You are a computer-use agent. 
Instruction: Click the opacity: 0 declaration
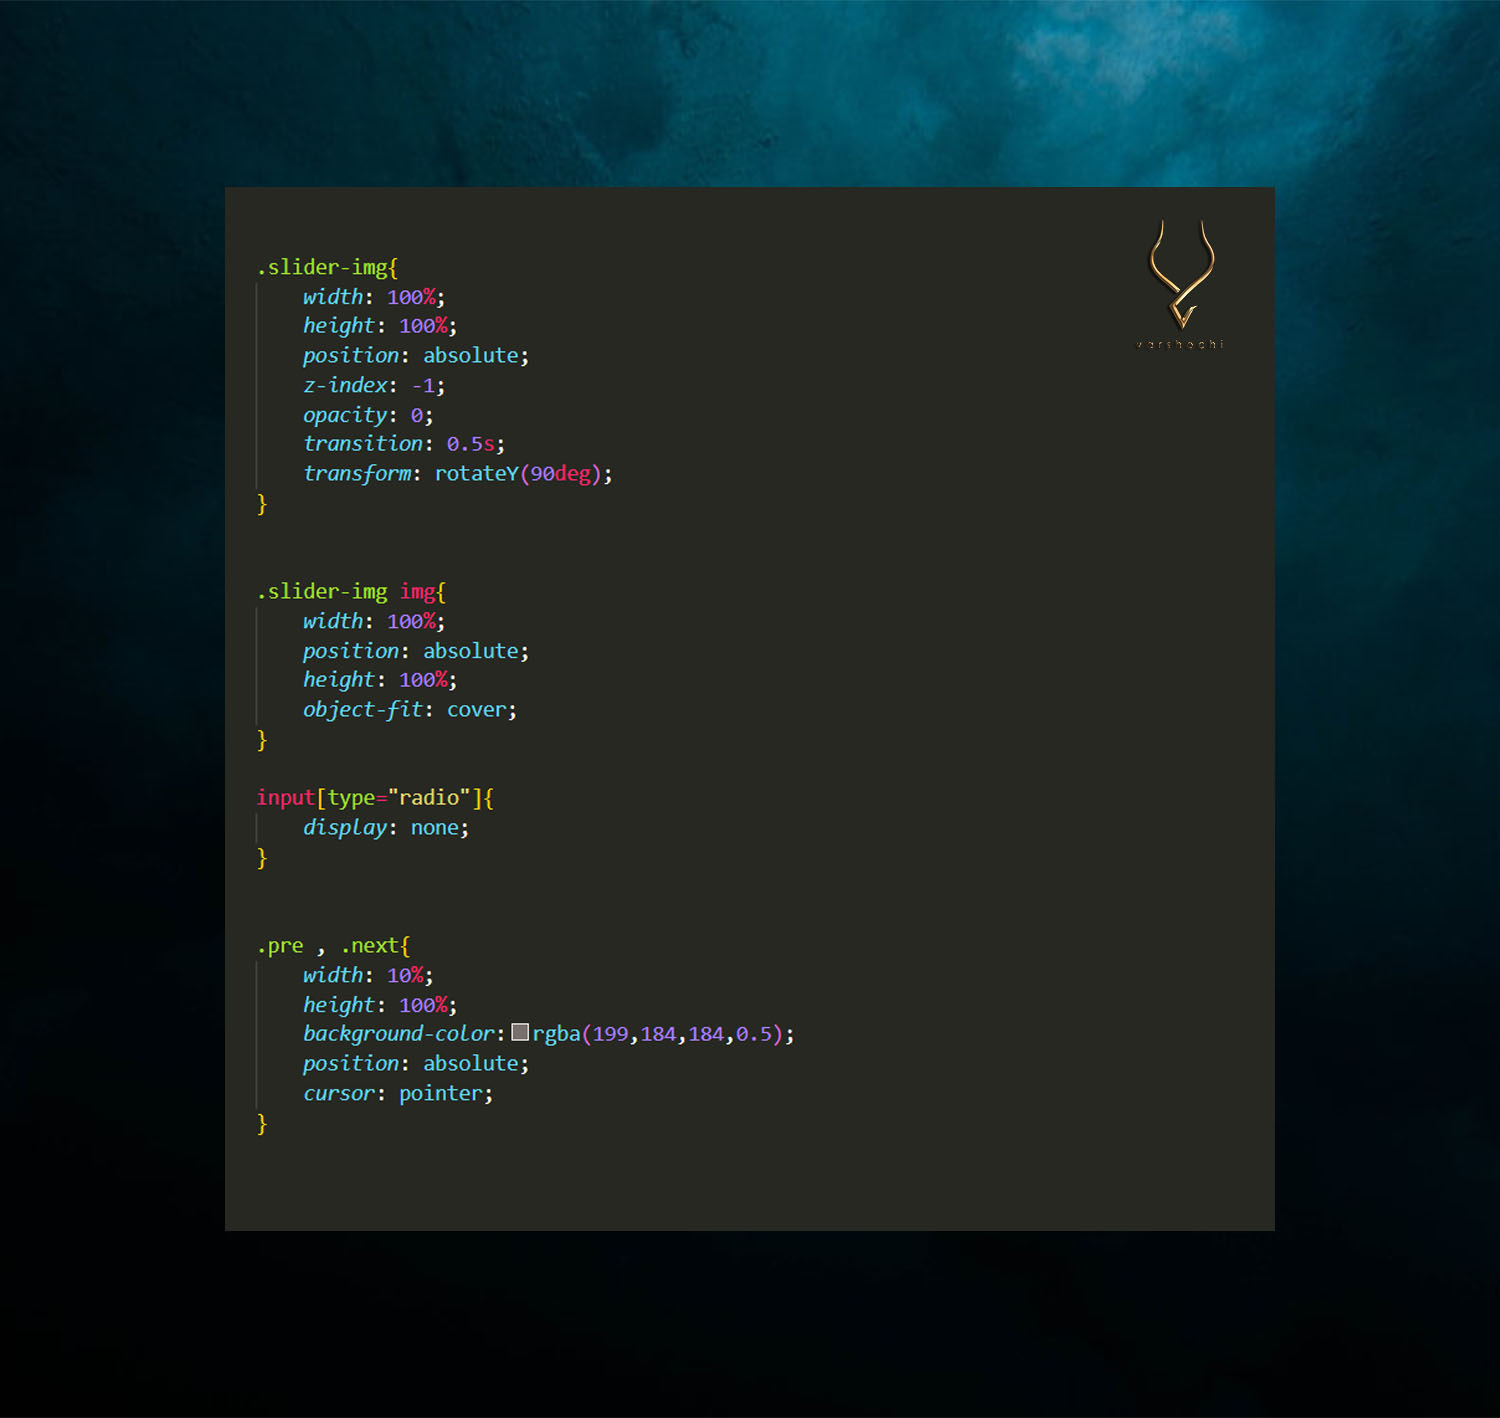pyautogui.click(x=367, y=415)
